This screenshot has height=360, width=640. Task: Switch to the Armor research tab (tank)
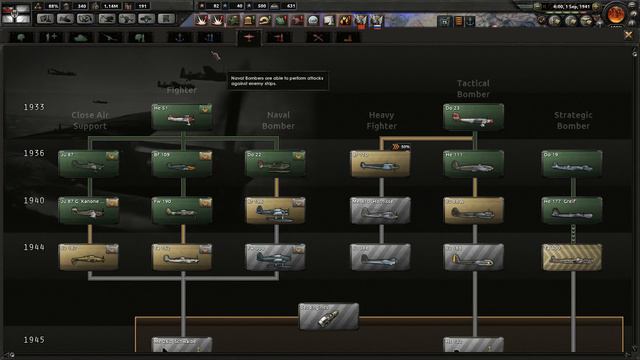[80, 38]
